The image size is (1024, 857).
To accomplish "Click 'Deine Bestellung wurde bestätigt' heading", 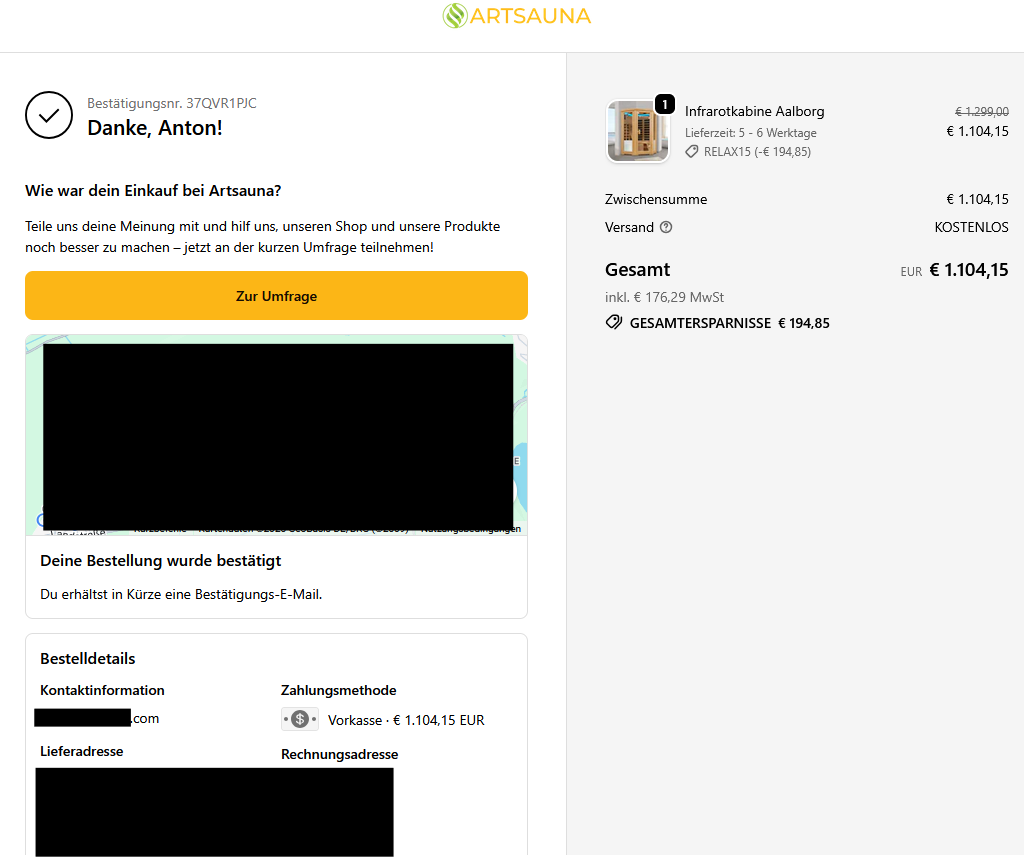I will (x=161, y=561).
